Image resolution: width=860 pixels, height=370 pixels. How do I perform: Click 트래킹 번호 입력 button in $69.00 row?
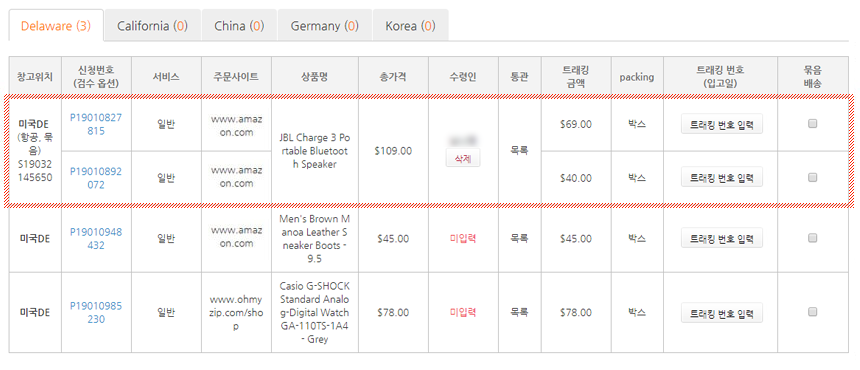tap(722, 124)
